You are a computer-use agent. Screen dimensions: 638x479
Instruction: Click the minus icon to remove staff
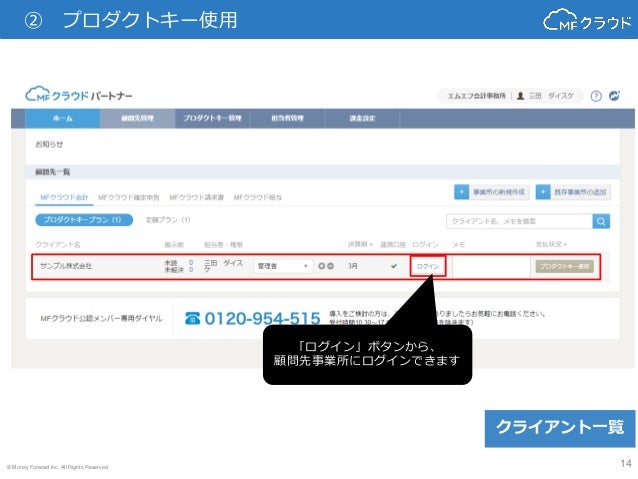(331, 266)
